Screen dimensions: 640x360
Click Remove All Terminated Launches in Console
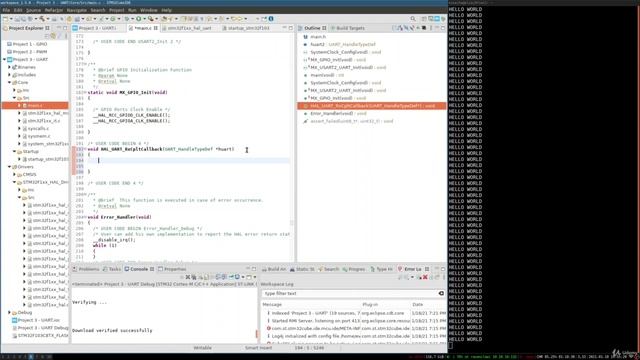[194, 277]
